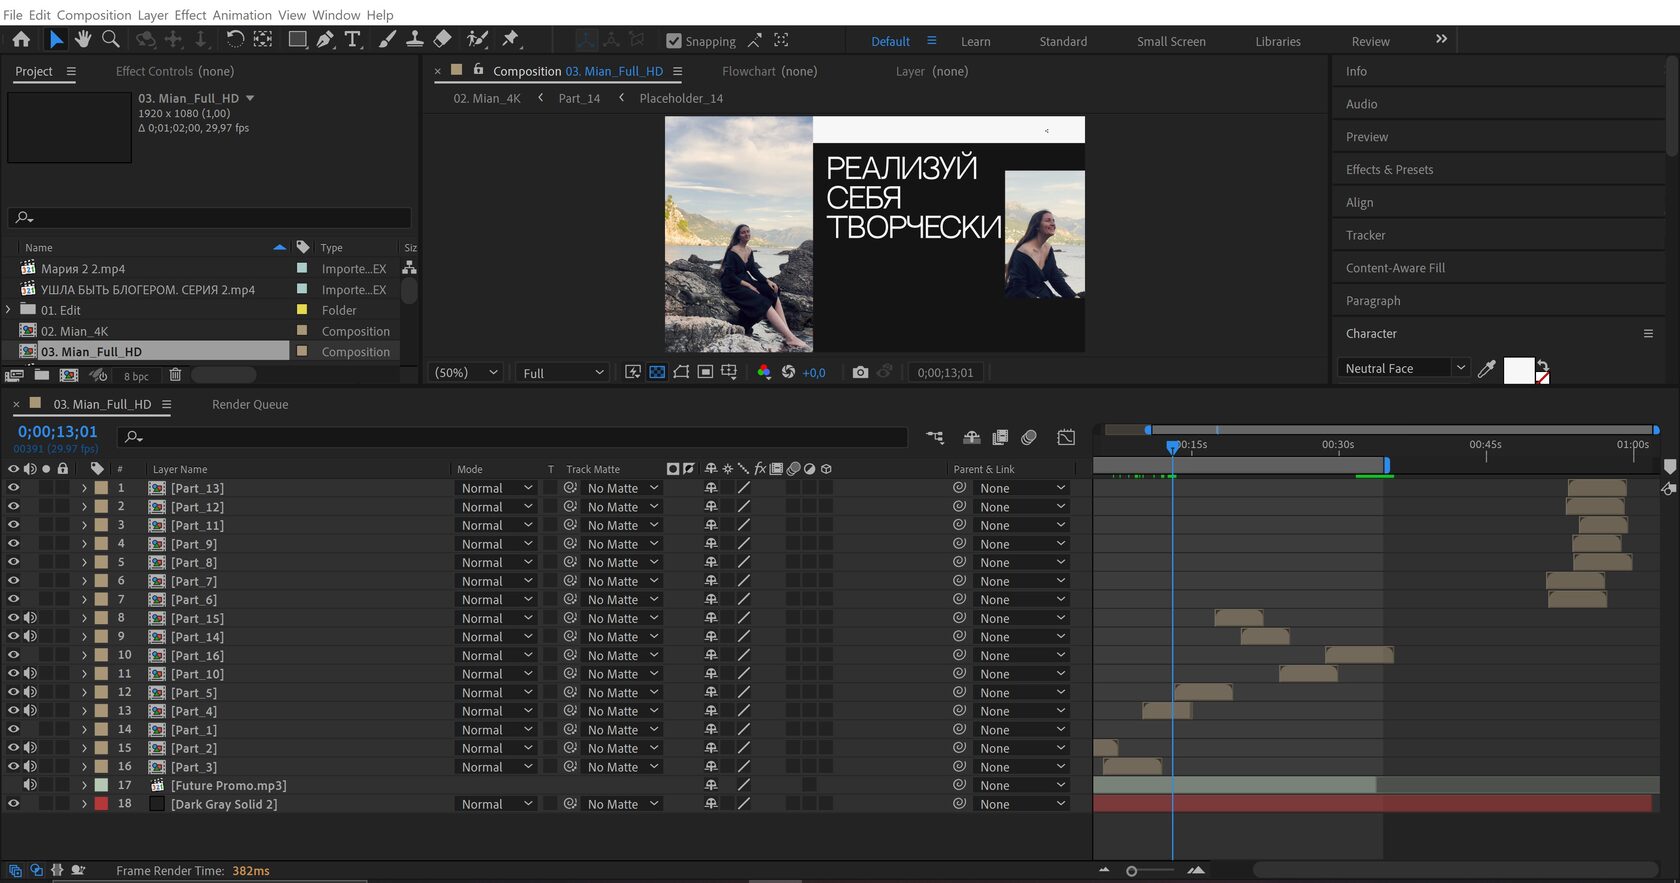Switch to the Render Queue tab
Image resolution: width=1680 pixels, height=883 pixels.
250,404
